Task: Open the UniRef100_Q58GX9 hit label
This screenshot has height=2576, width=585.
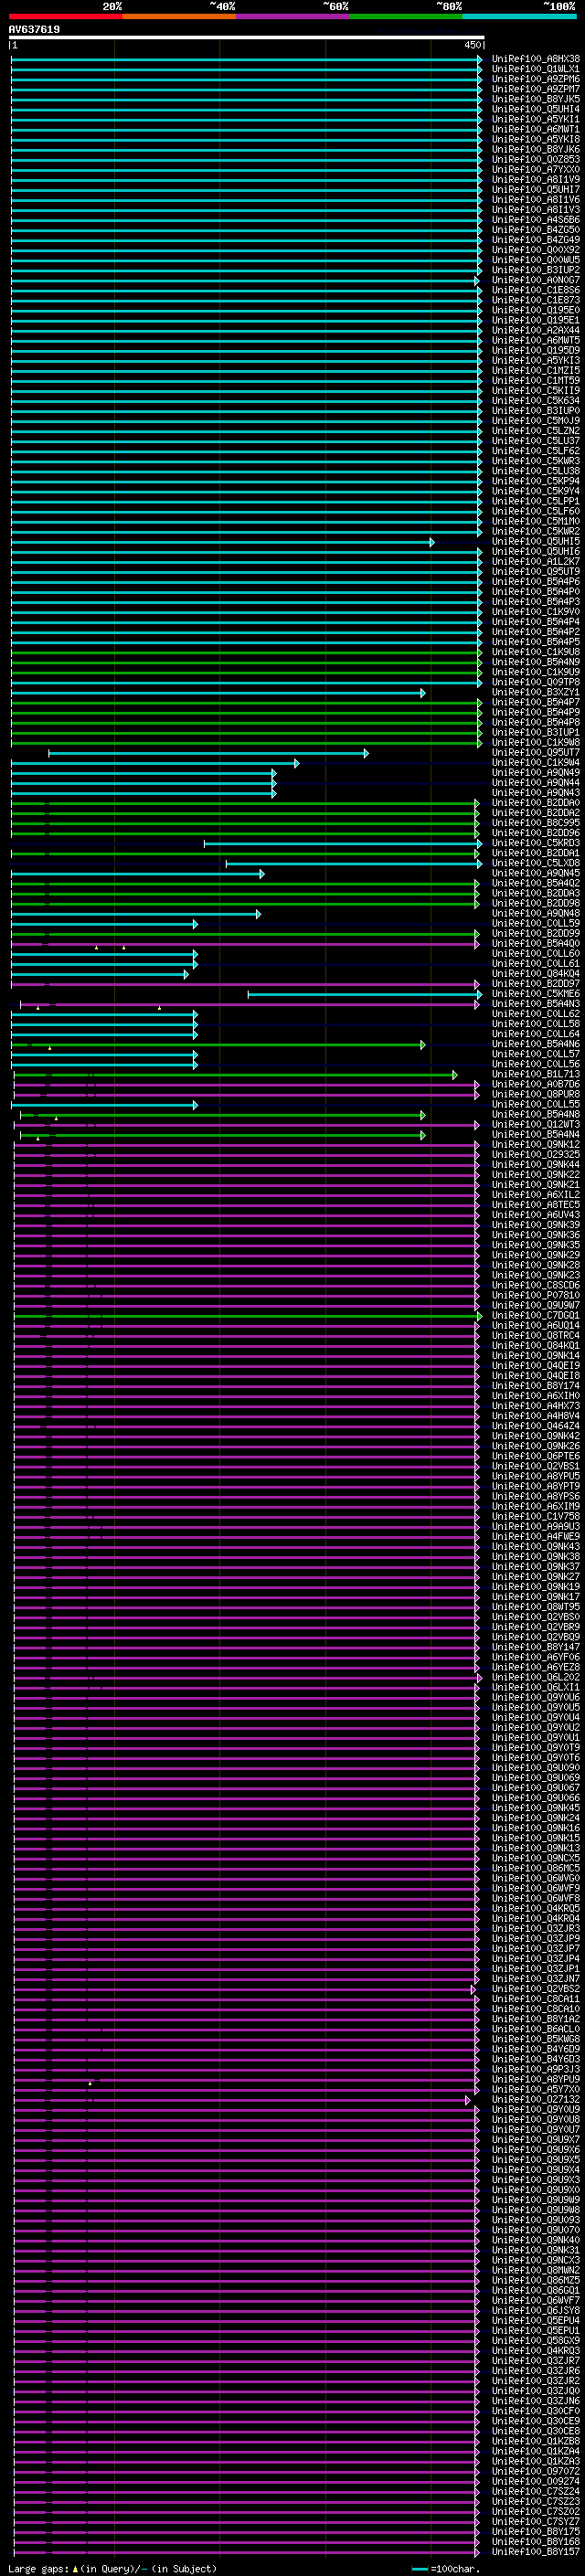Action: (x=535, y=2341)
